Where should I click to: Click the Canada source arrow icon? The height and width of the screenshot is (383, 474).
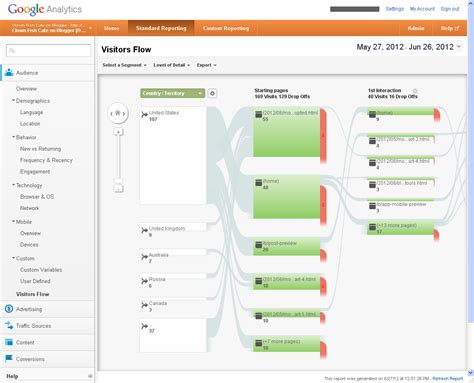144,305
